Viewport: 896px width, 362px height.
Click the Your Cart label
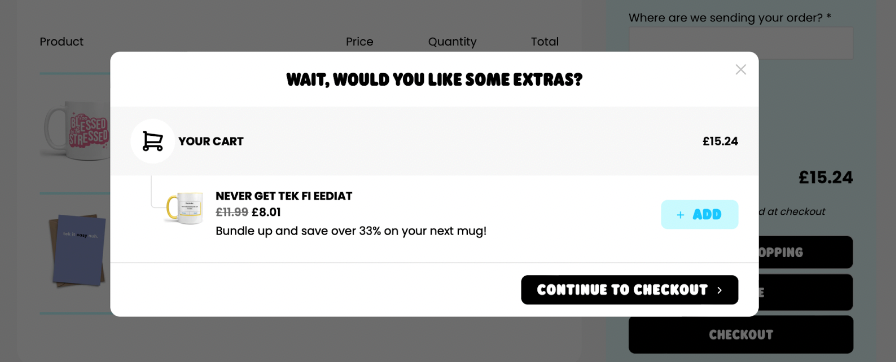point(211,141)
